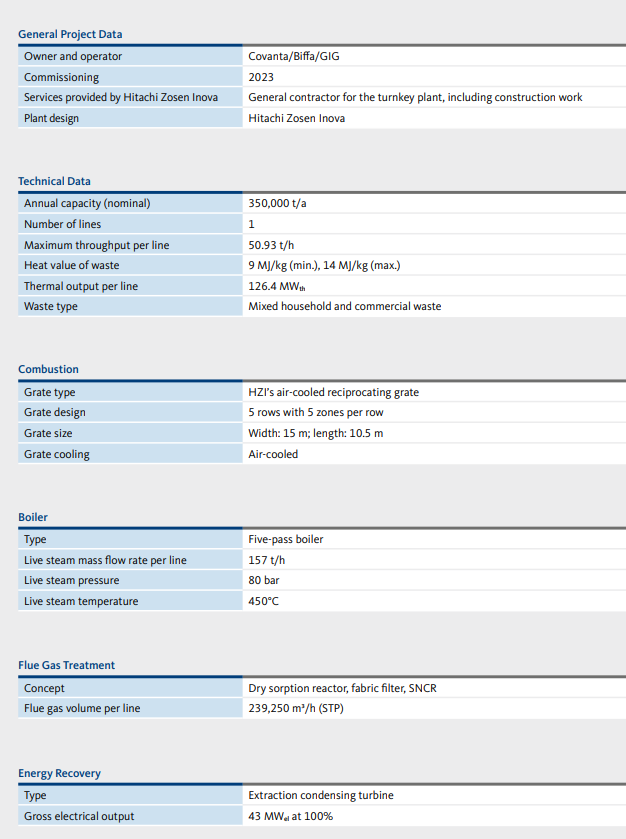Viewport: 626px width, 839px height.
Task: Click the Live steam pressure 80 bar value
Action: coord(265,580)
